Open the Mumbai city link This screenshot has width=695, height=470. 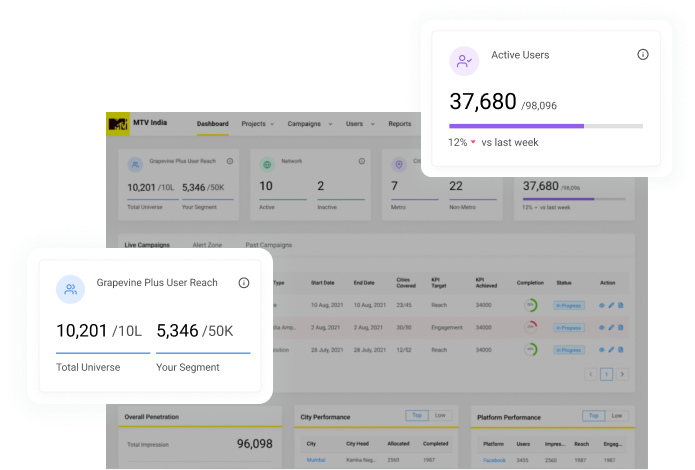(x=316, y=460)
